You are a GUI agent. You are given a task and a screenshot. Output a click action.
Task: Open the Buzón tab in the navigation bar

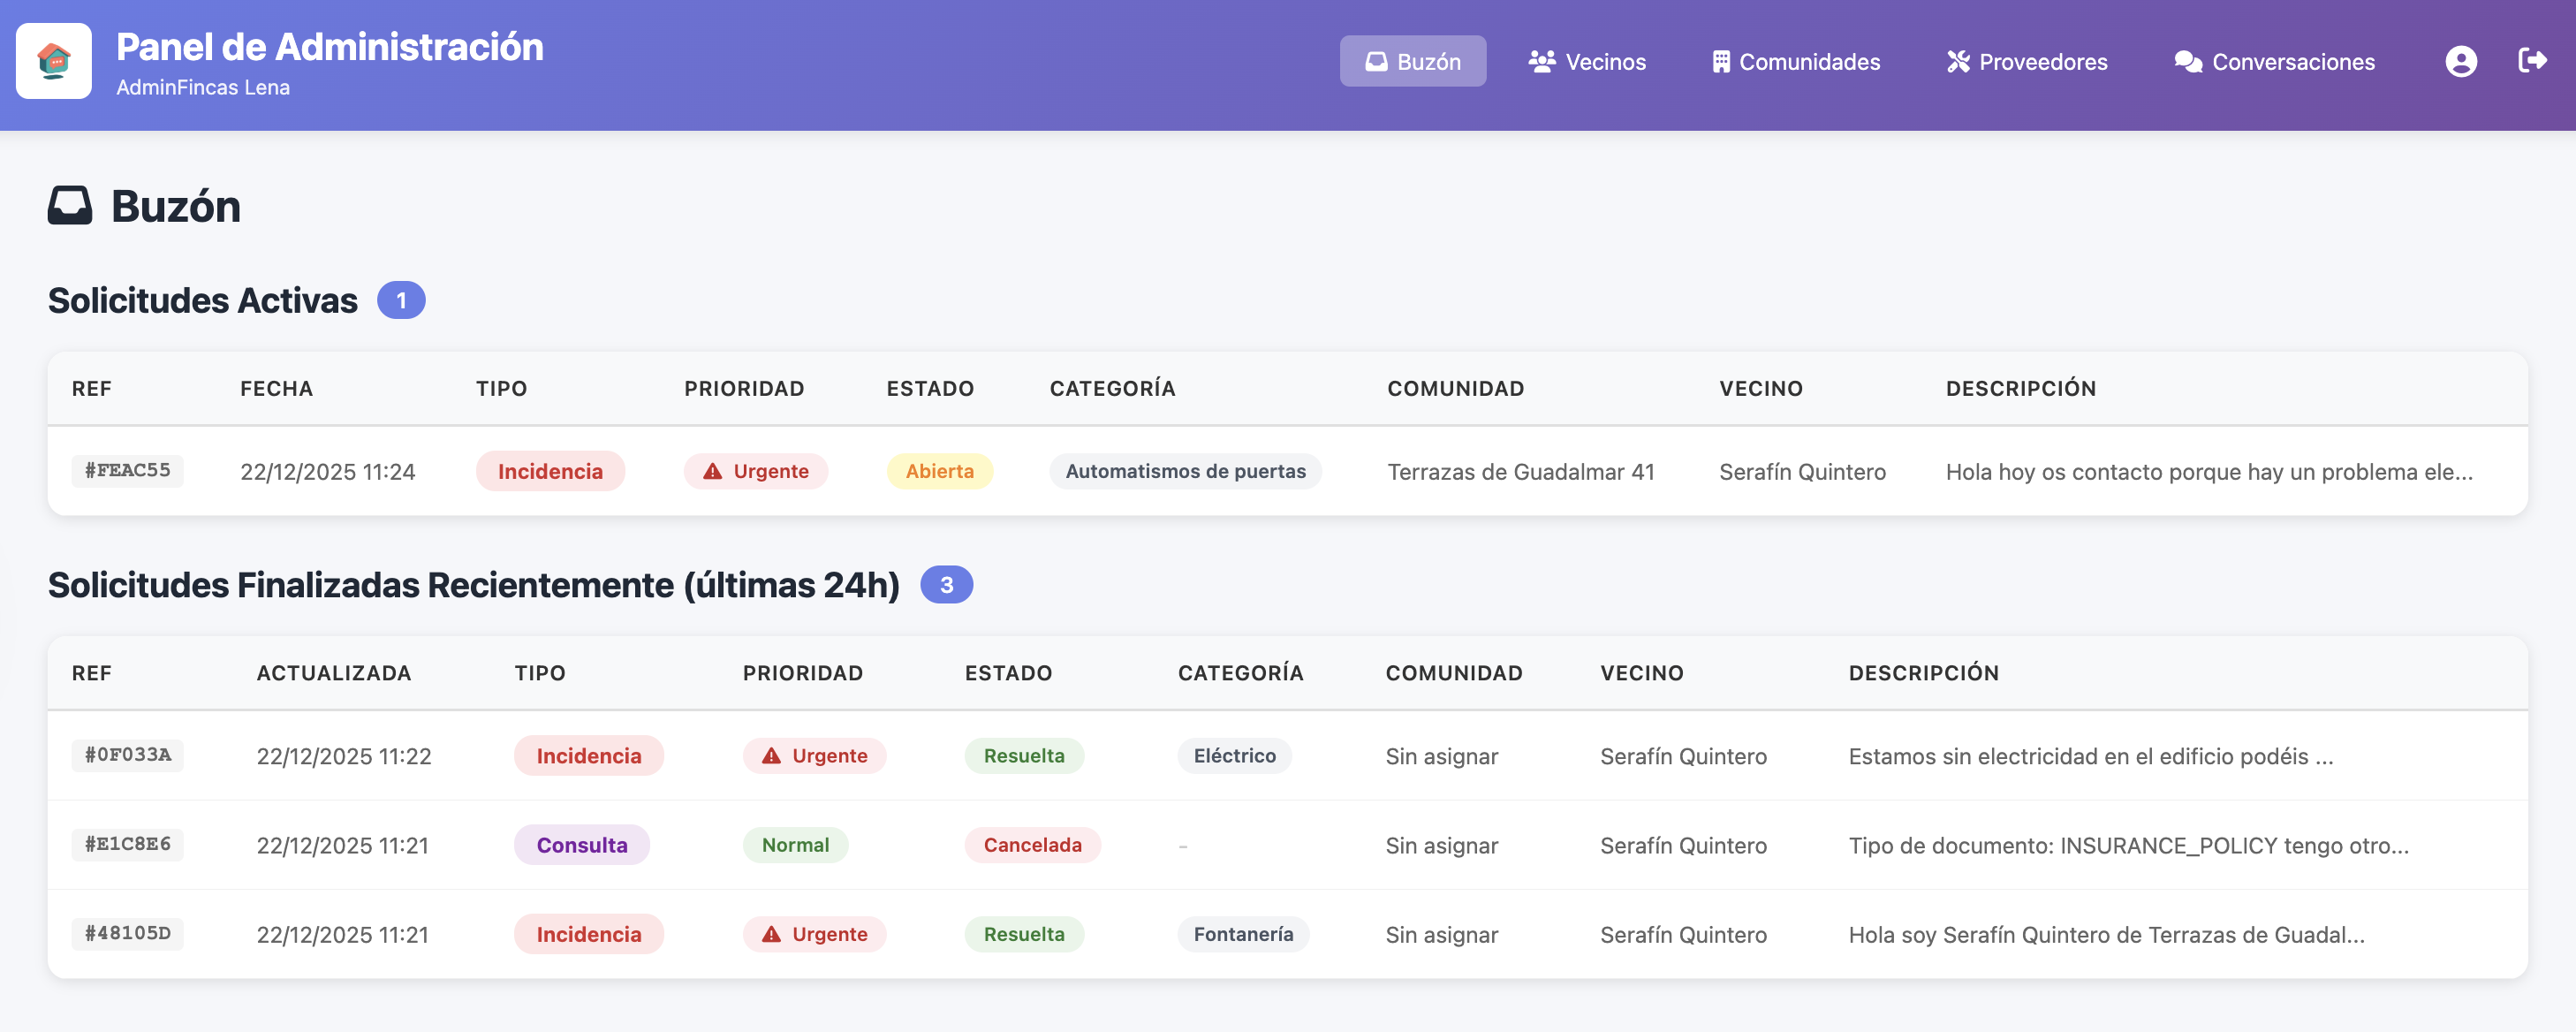click(1413, 61)
